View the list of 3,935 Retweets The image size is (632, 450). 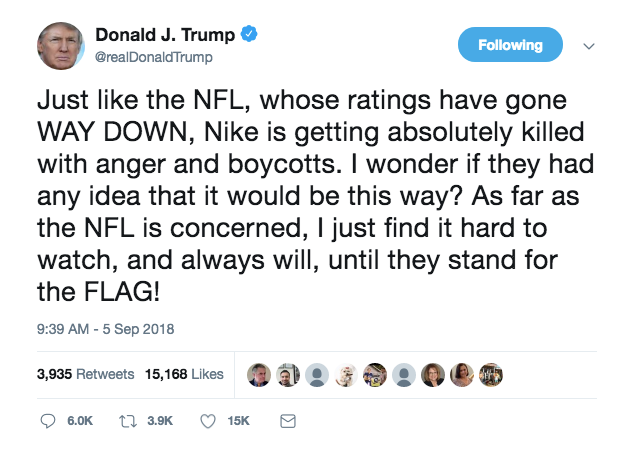click(x=85, y=374)
